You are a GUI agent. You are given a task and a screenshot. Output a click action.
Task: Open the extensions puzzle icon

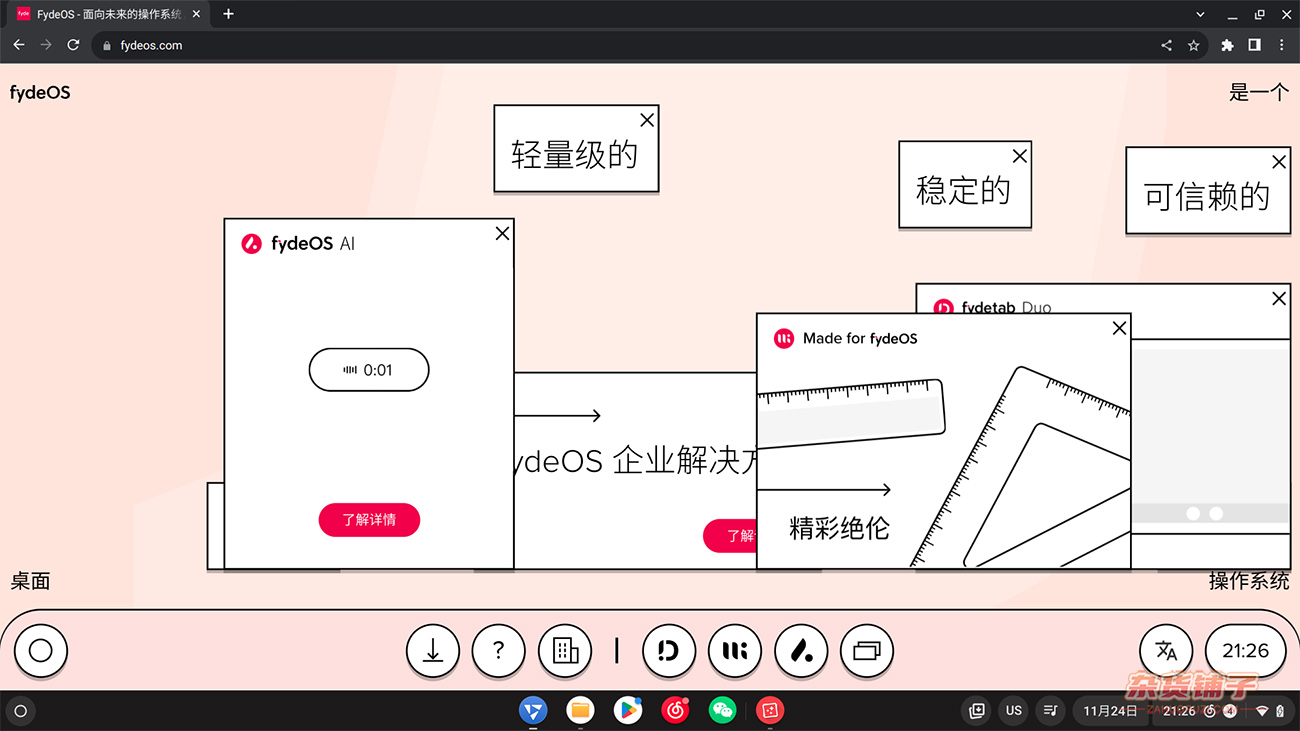pyautogui.click(x=1227, y=45)
